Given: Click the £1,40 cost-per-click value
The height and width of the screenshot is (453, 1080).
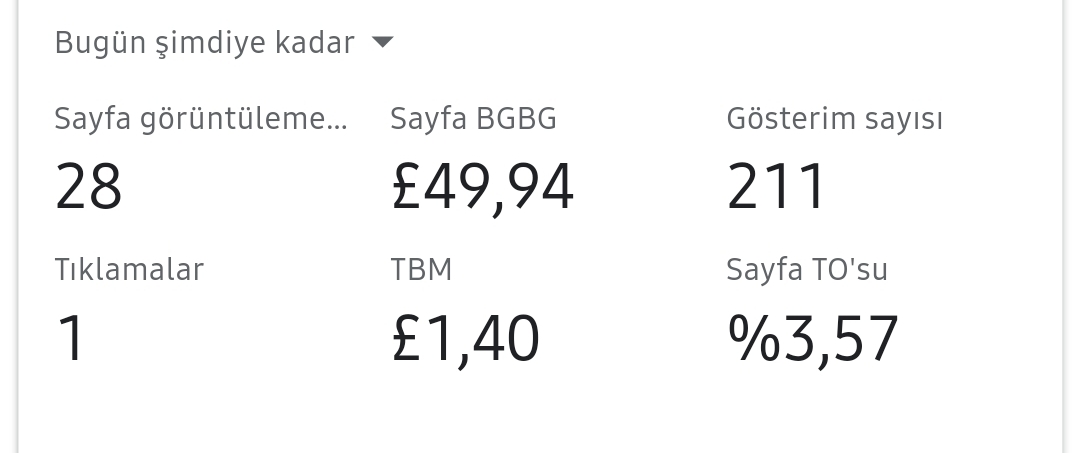Looking at the screenshot, I should 466,339.
